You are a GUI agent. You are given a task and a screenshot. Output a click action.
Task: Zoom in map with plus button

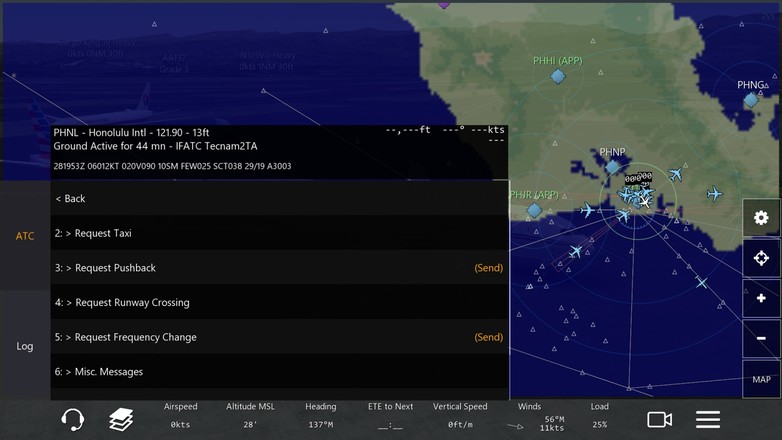click(x=761, y=298)
